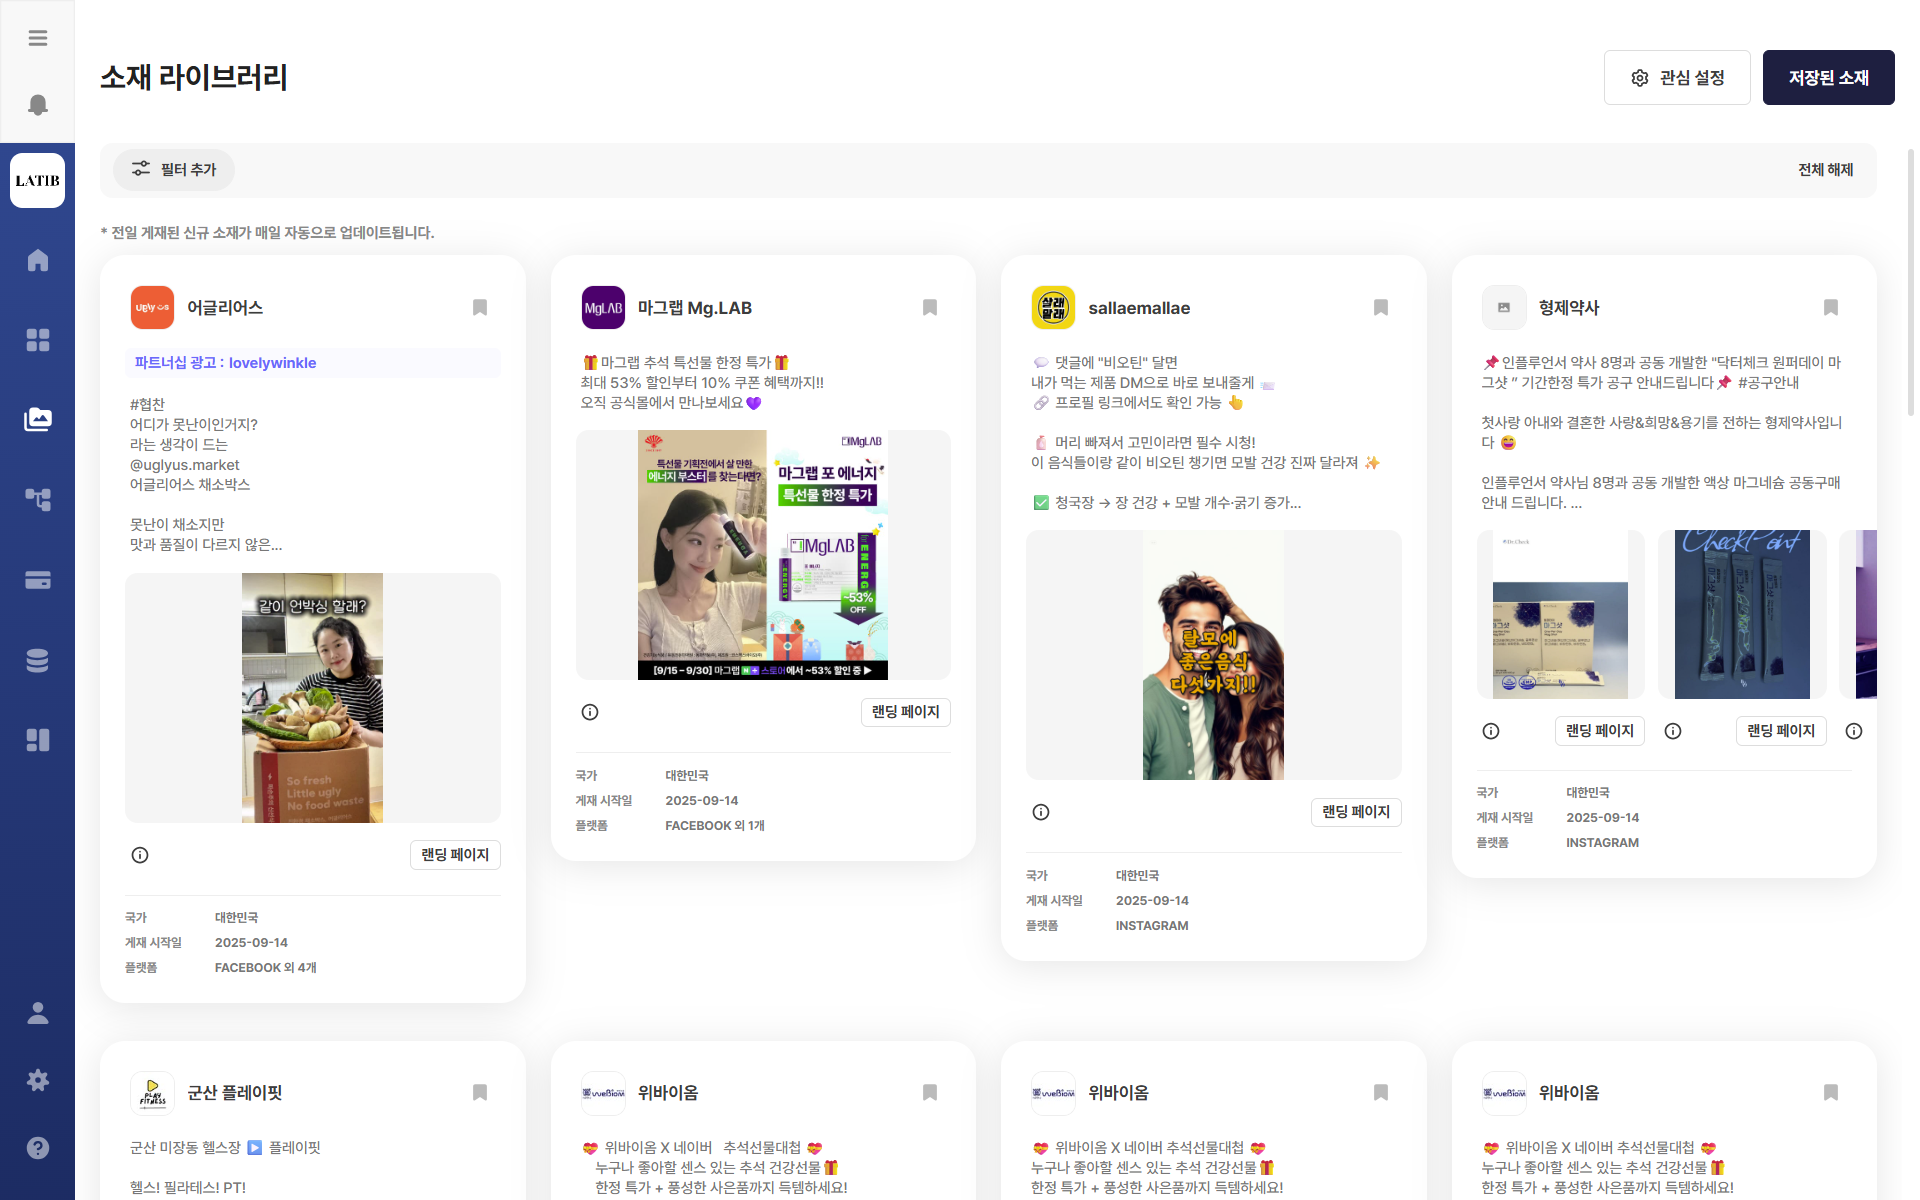Image resolution: width=1920 pixels, height=1200 pixels.
Task: Expand info icon on sallaemallae card
Action: click(1041, 812)
